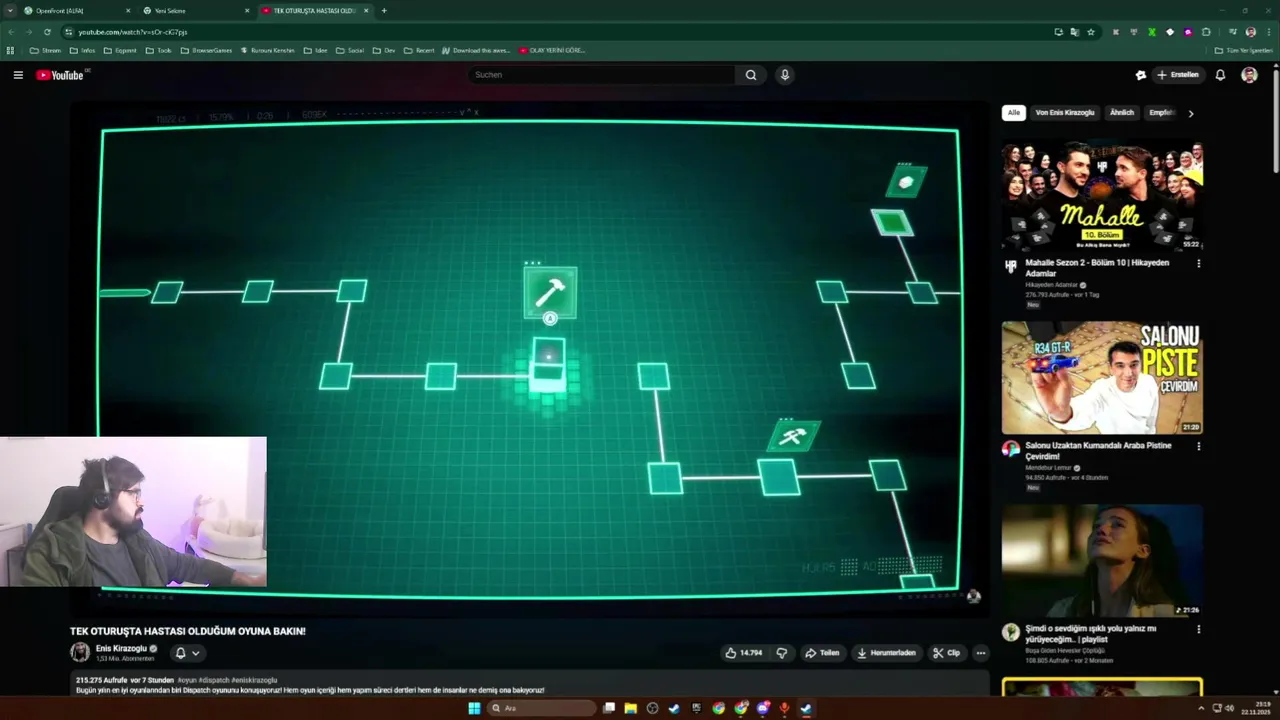Click the #dispatch hashtag in the description
The height and width of the screenshot is (720, 1280).
[215, 680]
